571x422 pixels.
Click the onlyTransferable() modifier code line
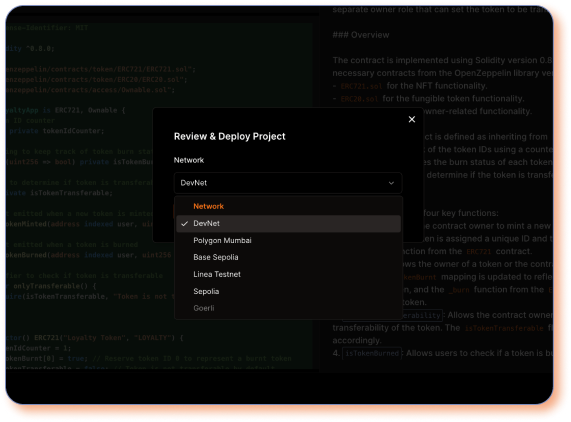pyautogui.click(x=51, y=286)
